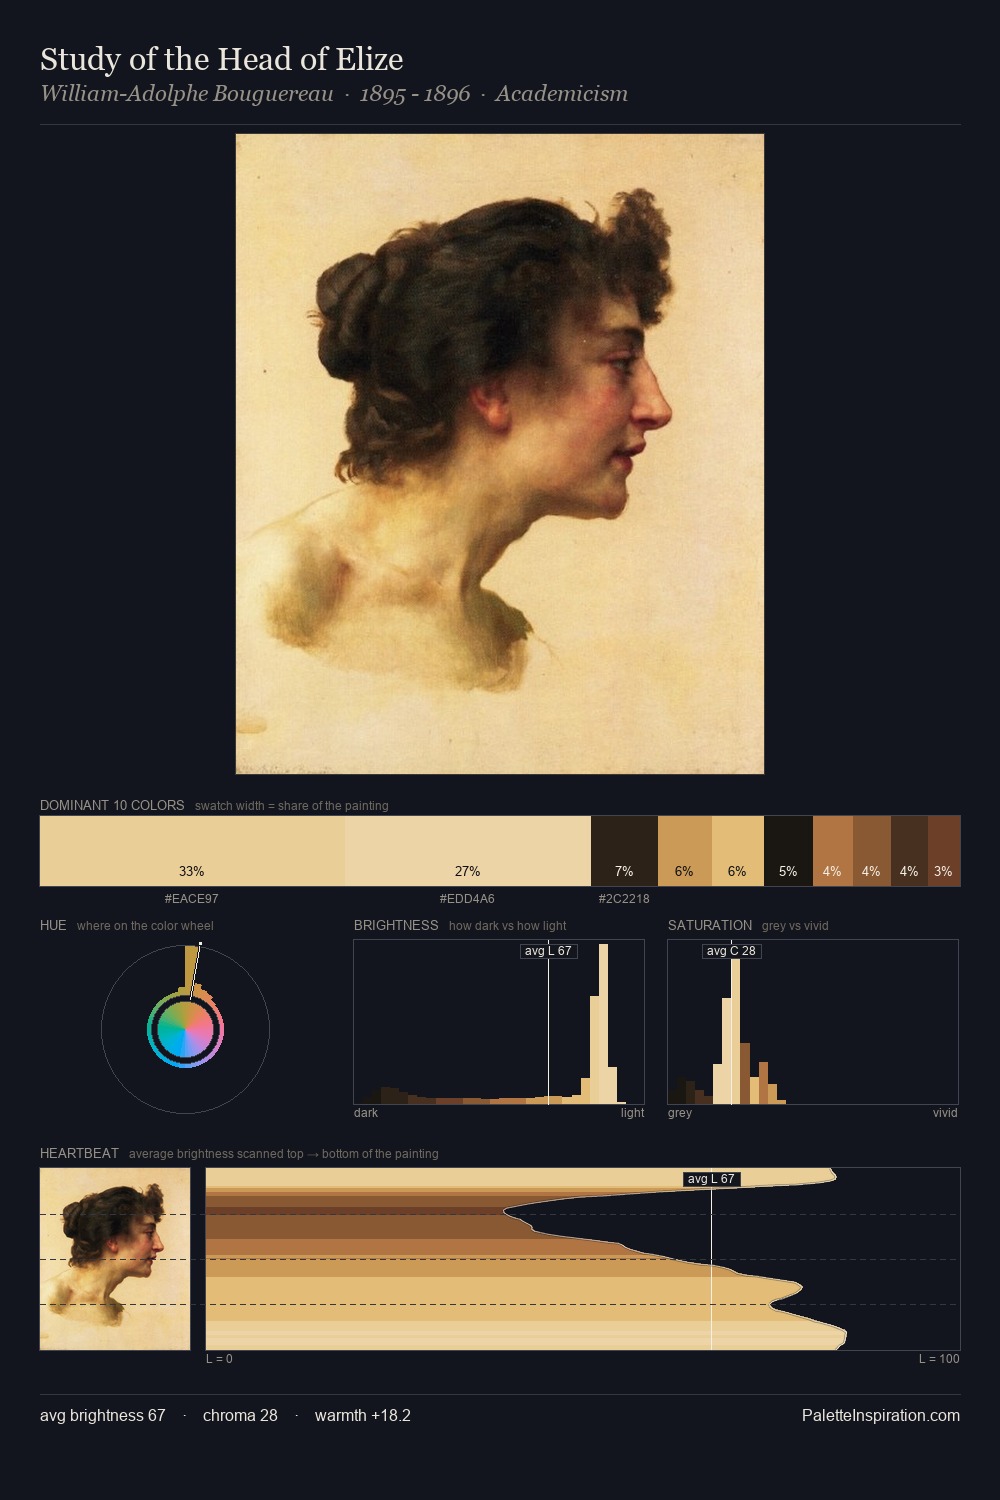Click the brightness histogram chart
Image resolution: width=1000 pixels, height=1500 pixels.
click(499, 1022)
